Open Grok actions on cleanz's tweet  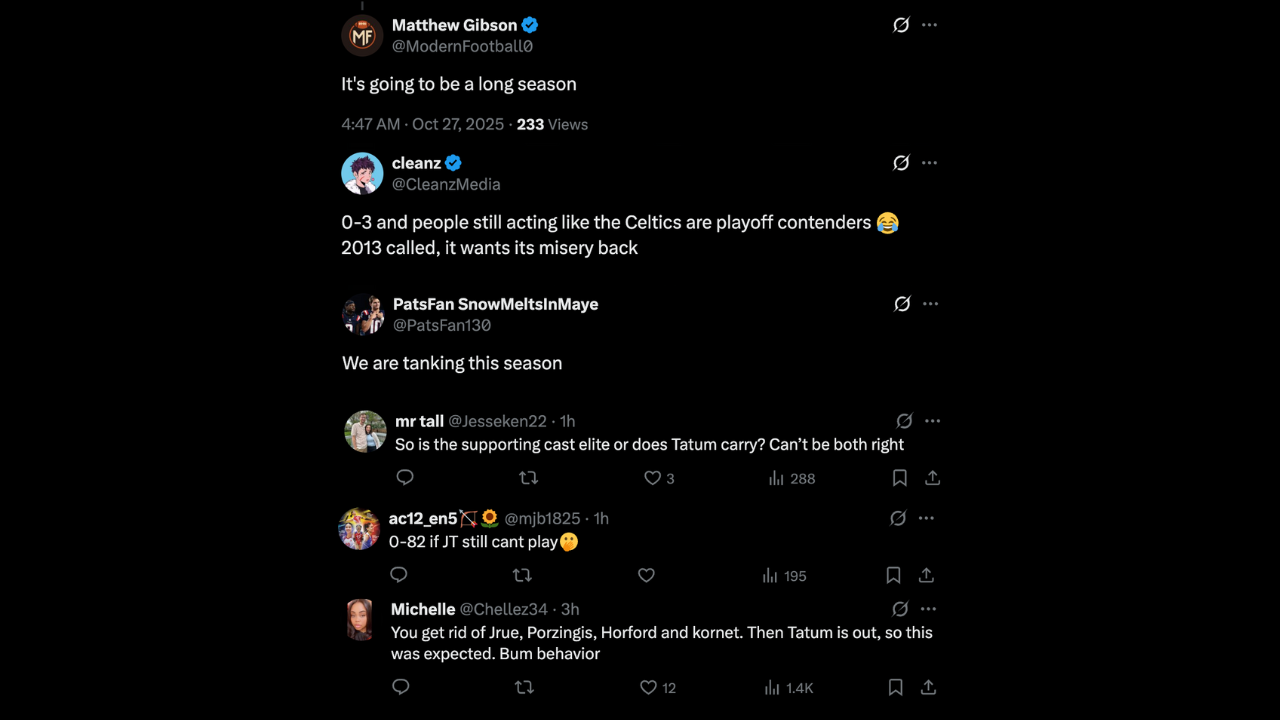pos(901,163)
